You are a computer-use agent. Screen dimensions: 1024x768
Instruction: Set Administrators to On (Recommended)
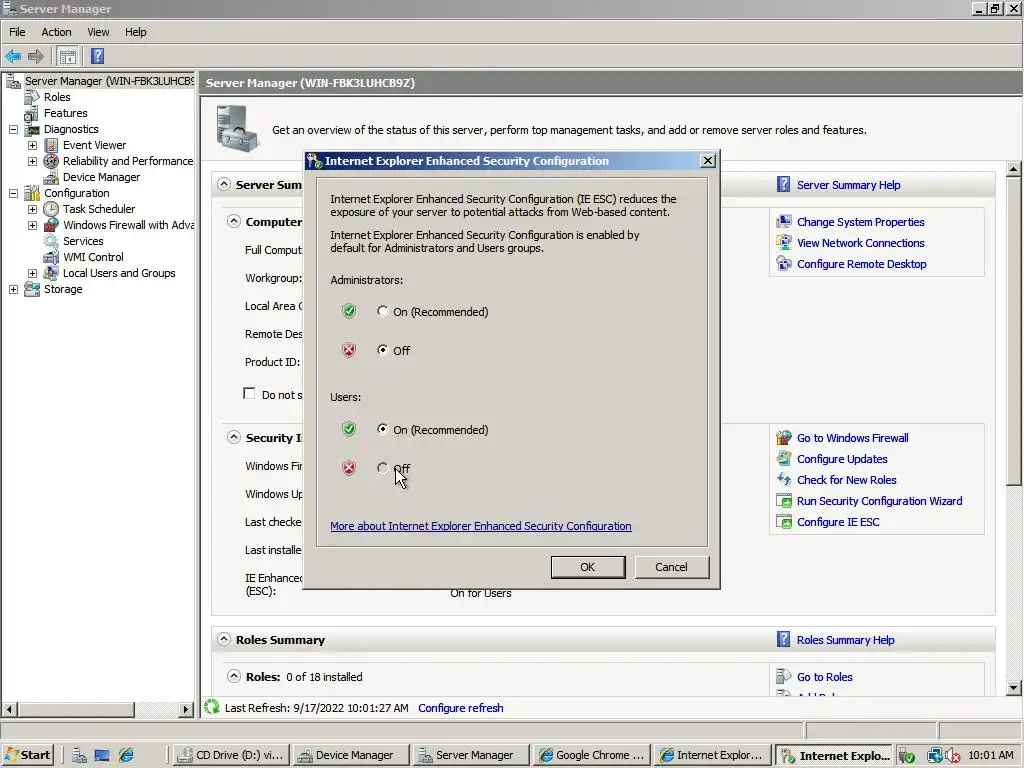(383, 312)
